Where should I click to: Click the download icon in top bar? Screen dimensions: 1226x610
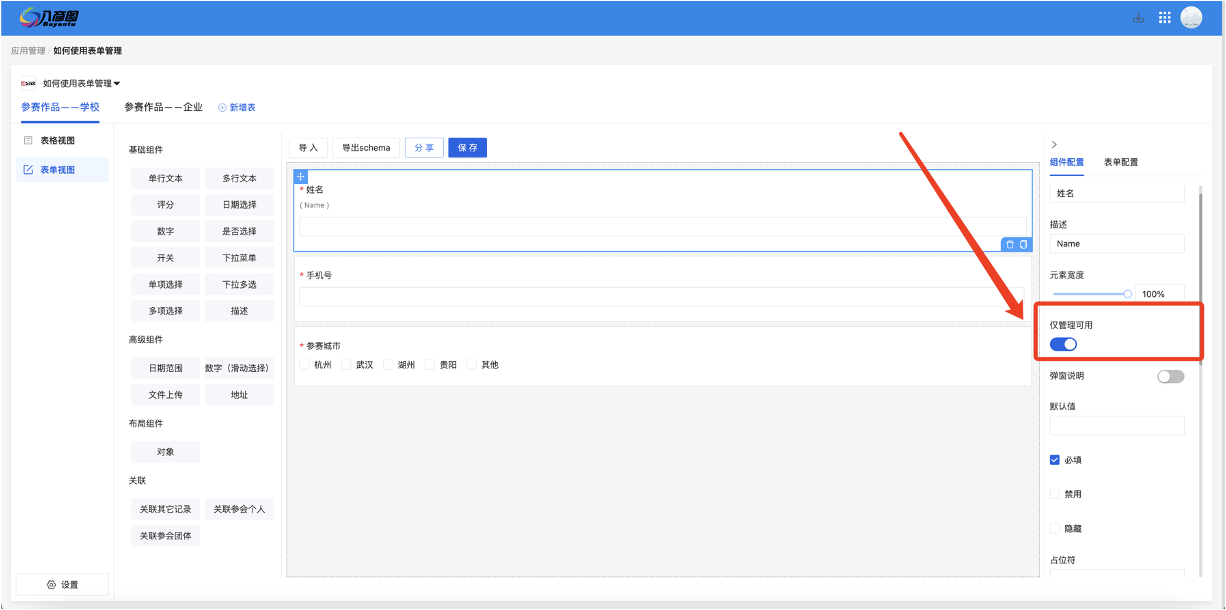pos(1138,17)
